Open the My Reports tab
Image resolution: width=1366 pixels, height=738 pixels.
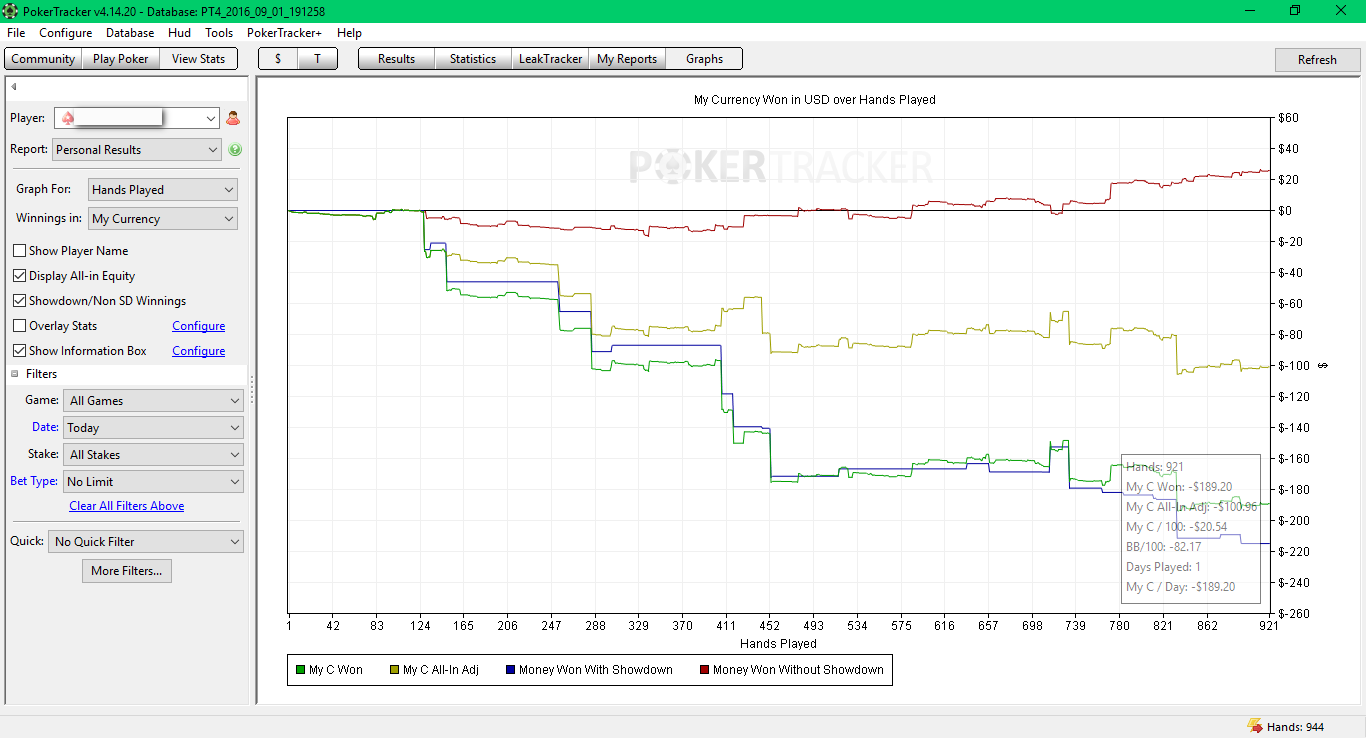coord(627,59)
